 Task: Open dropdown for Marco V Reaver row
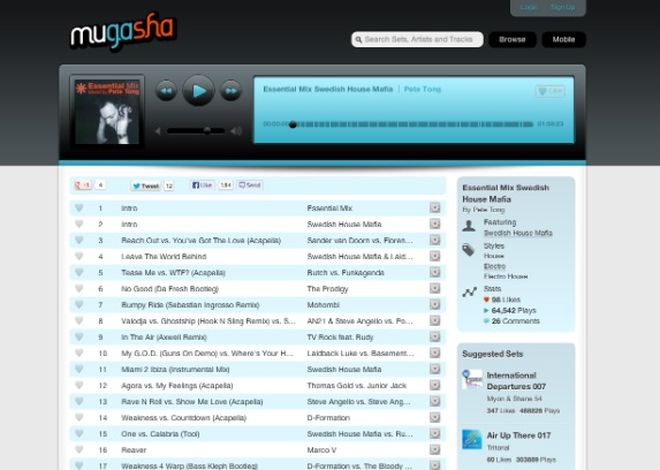[x=435, y=449]
